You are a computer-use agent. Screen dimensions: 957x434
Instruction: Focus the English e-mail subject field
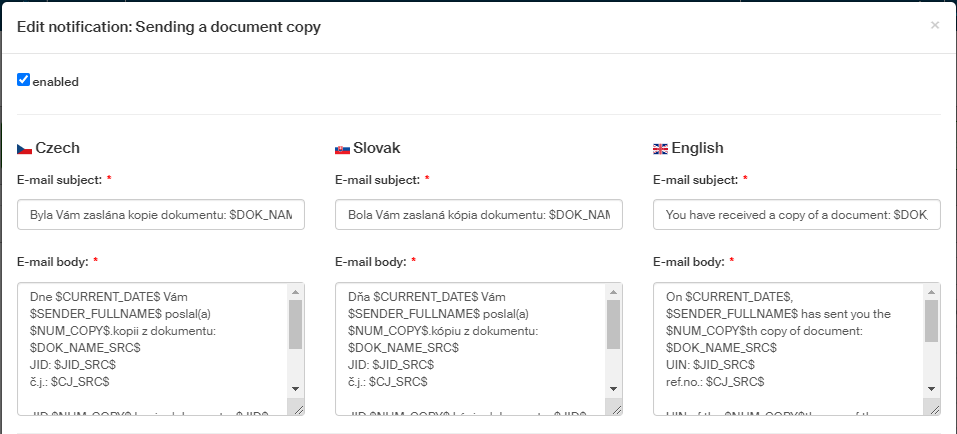tap(796, 215)
